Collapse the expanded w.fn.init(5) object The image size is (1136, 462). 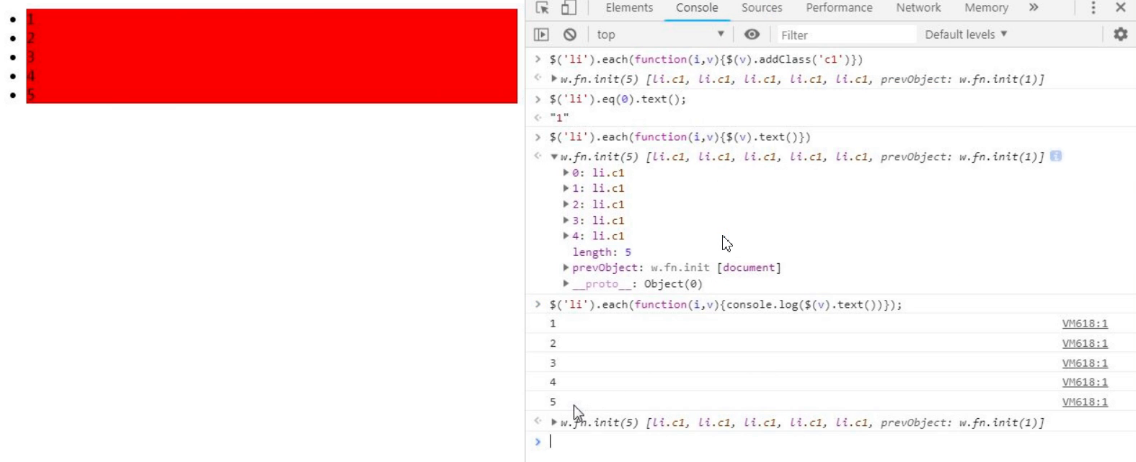point(554,156)
